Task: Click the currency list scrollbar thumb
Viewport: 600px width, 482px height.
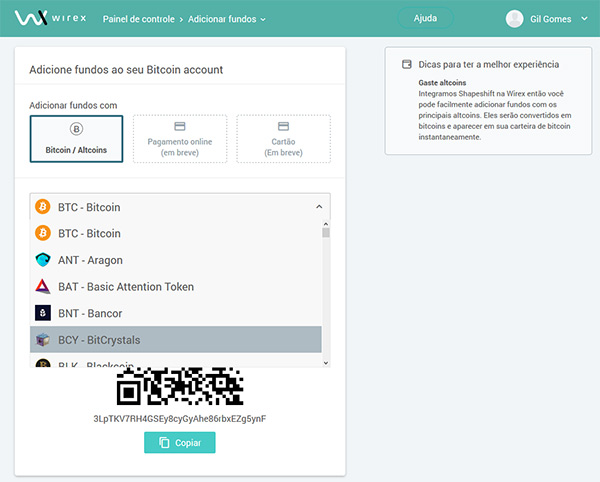Action: point(326,233)
